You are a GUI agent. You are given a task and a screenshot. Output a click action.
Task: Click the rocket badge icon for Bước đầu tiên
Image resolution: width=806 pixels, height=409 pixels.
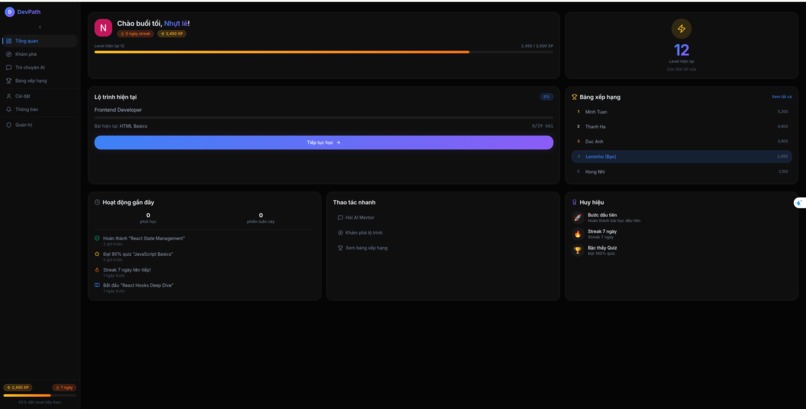pyautogui.click(x=578, y=218)
